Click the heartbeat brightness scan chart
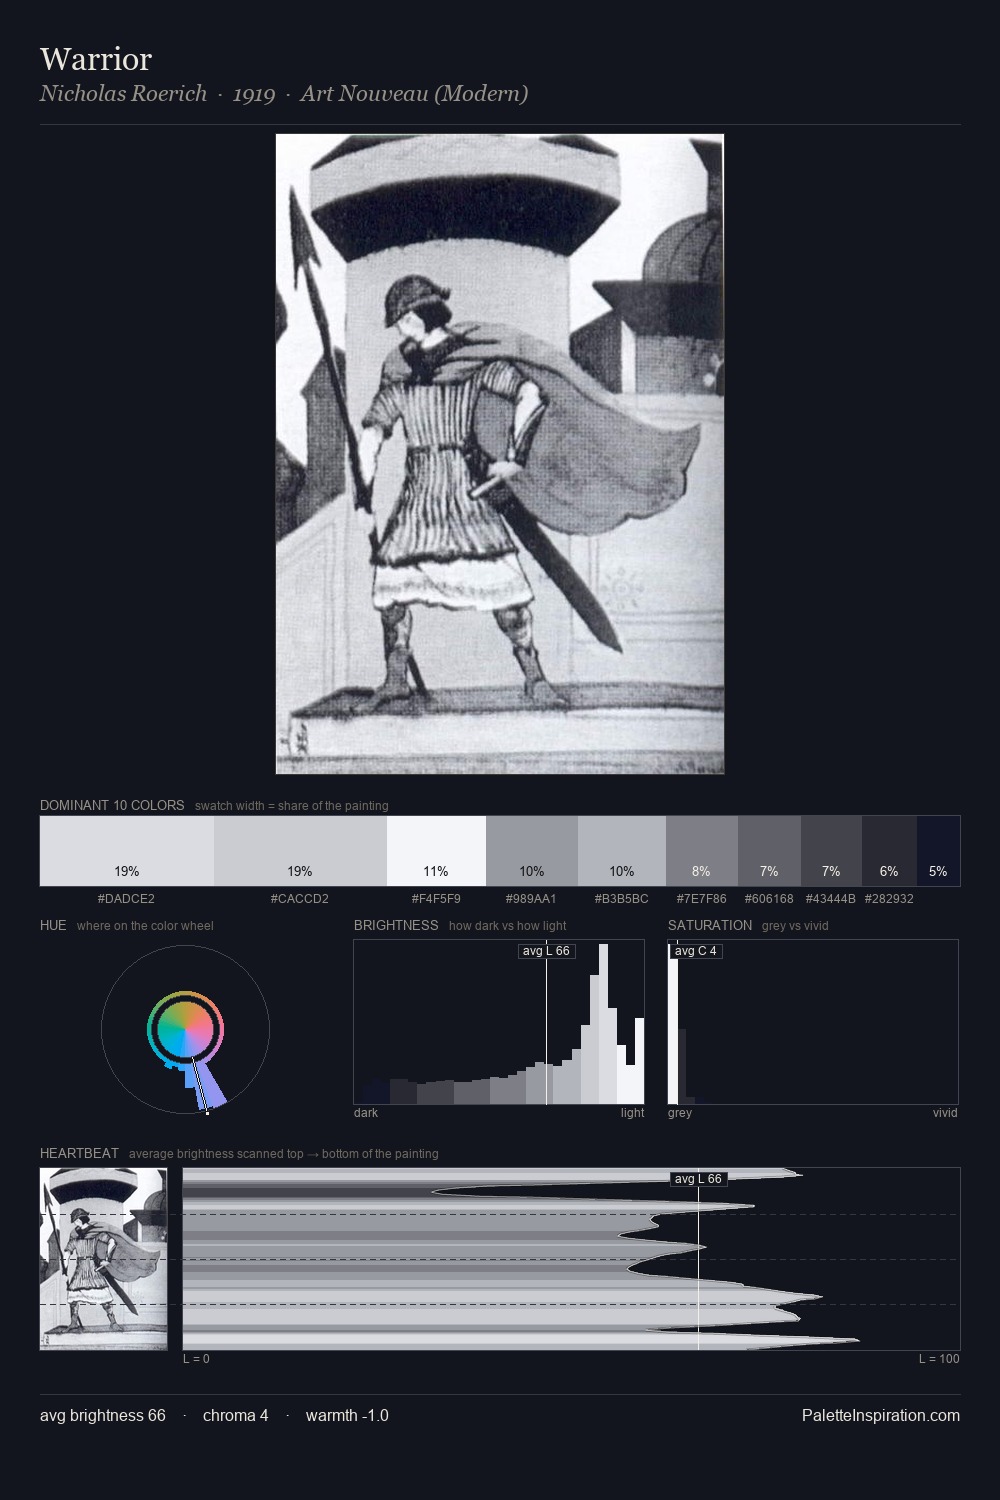 click(x=571, y=1259)
